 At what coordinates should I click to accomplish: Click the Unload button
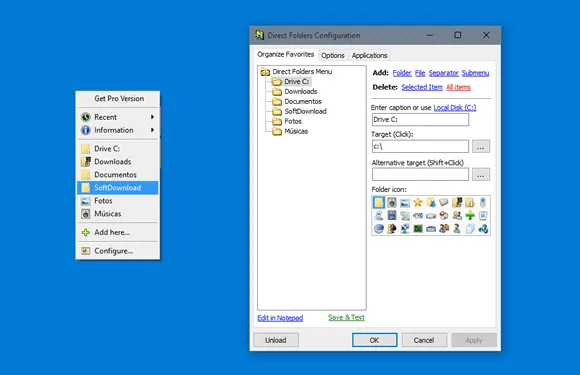click(x=276, y=340)
